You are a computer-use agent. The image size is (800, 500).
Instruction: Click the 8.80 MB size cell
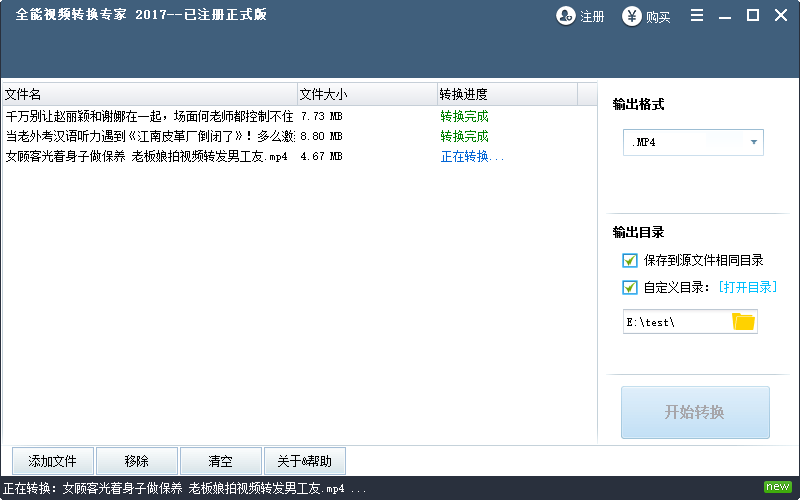pos(321,136)
